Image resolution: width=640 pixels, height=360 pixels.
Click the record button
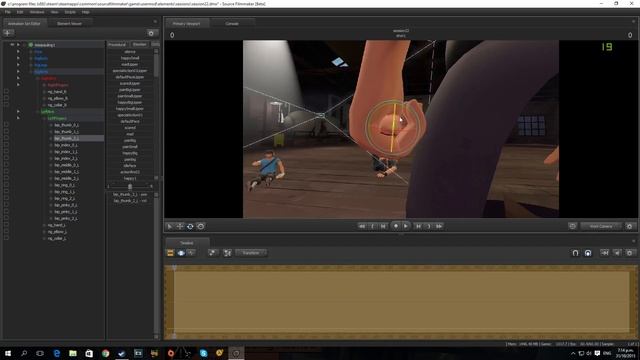pos(396,226)
